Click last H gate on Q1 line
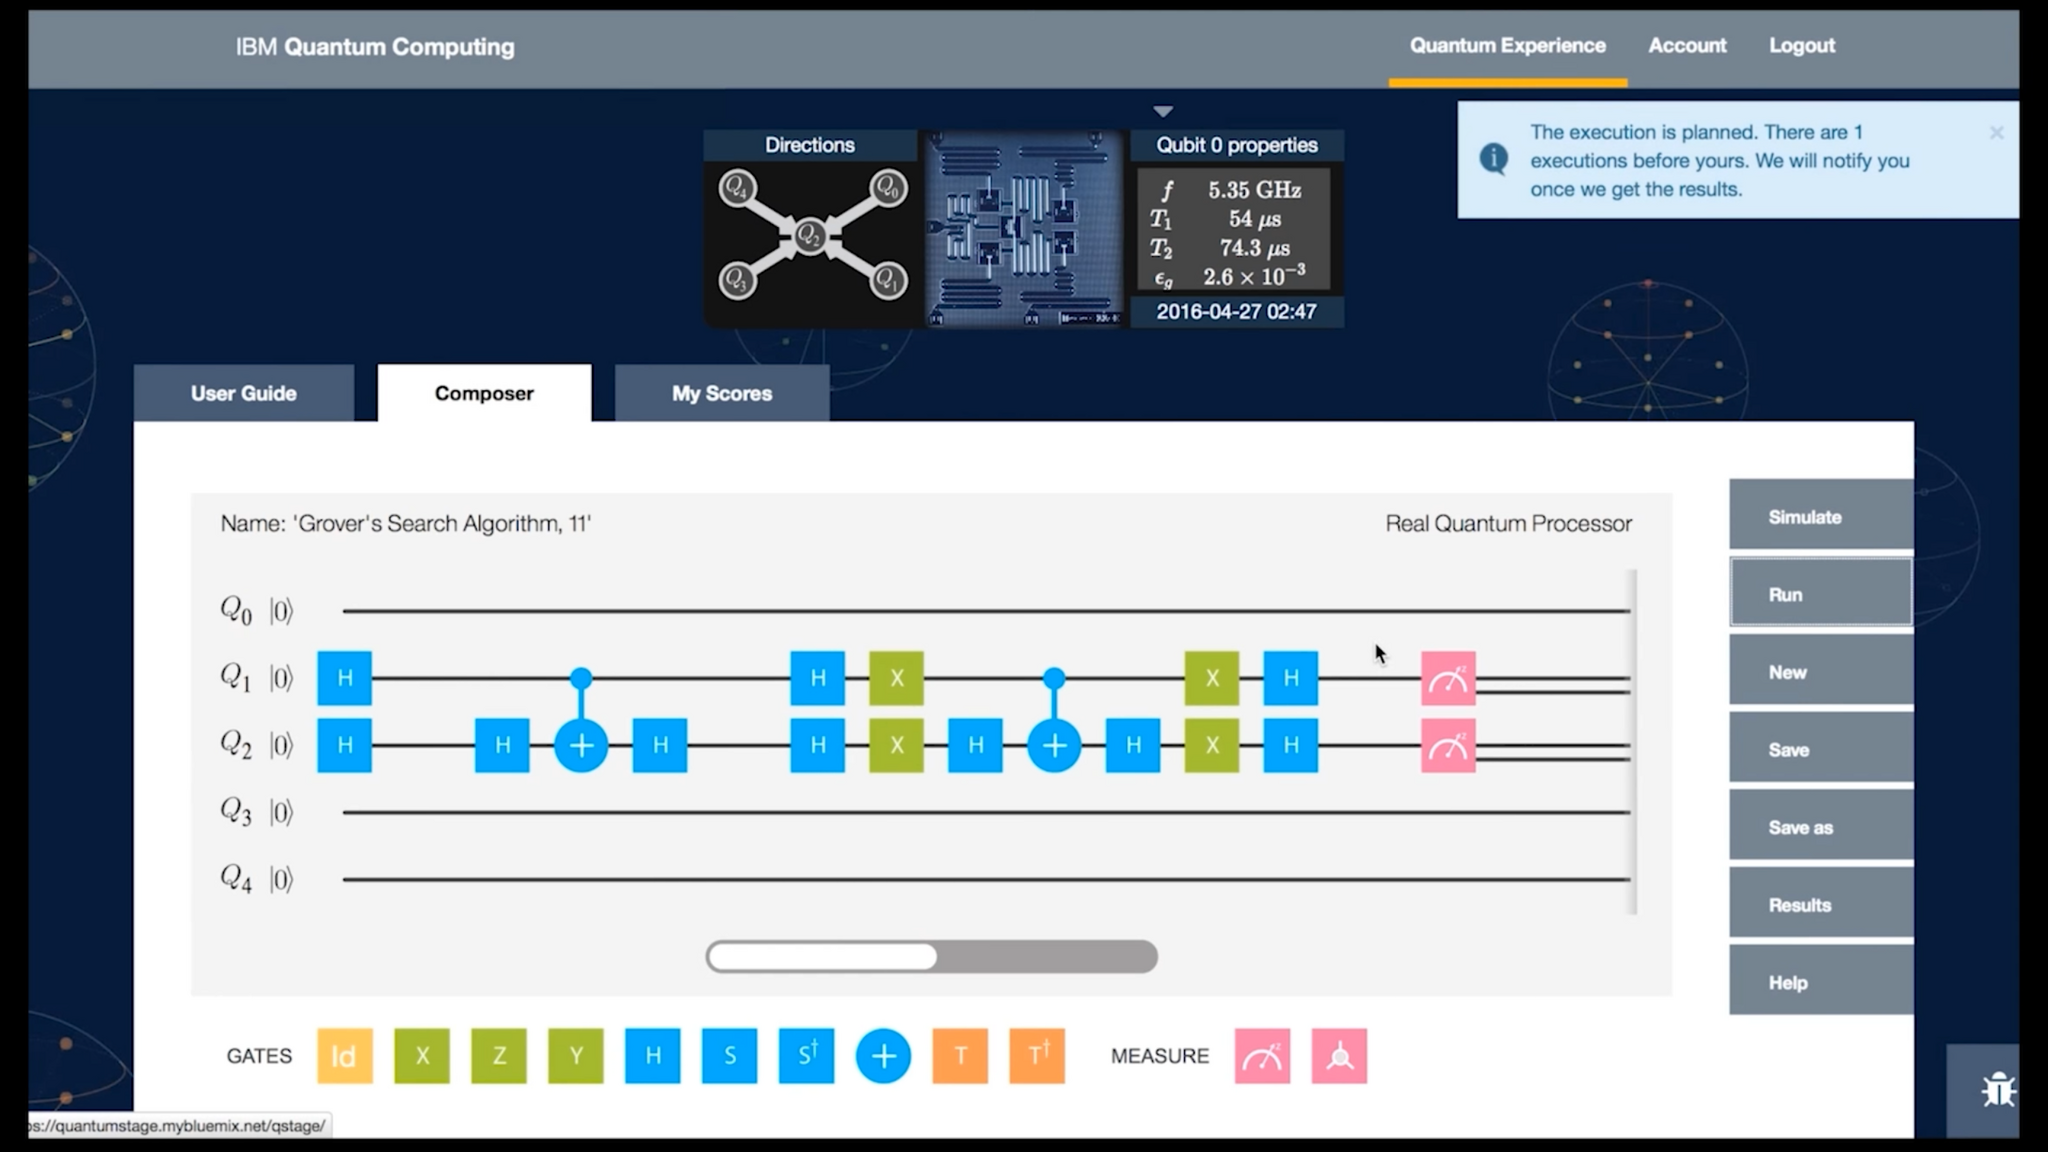 coord(1291,678)
